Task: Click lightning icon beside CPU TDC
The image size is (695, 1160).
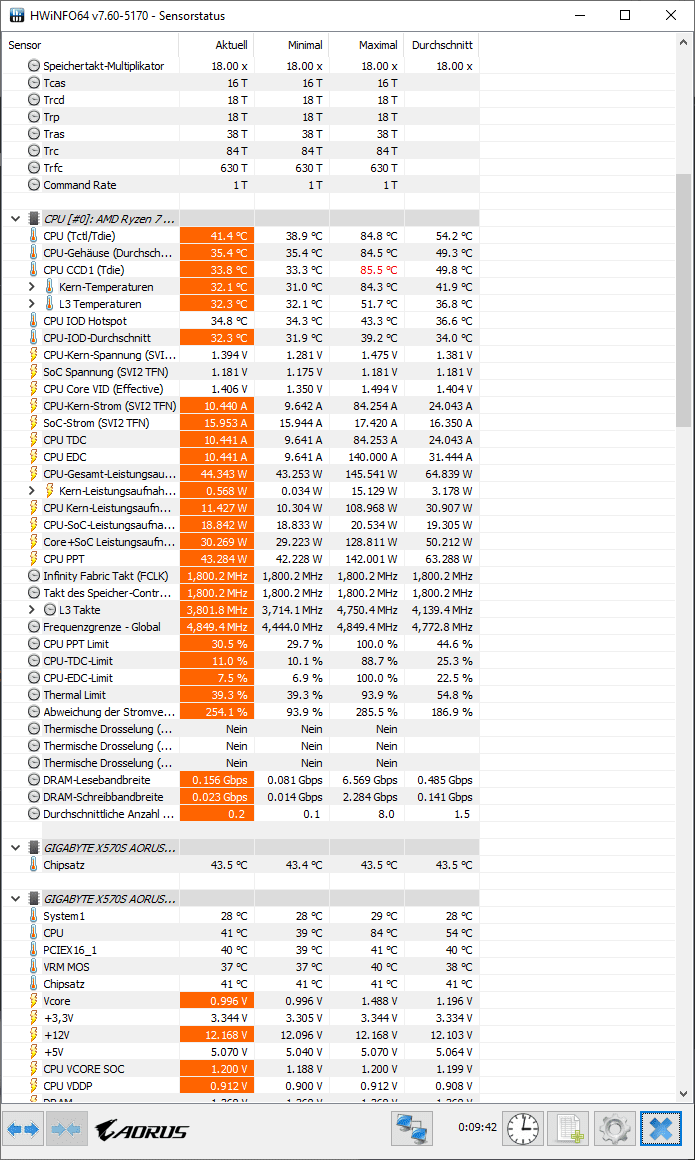Action: coord(33,440)
